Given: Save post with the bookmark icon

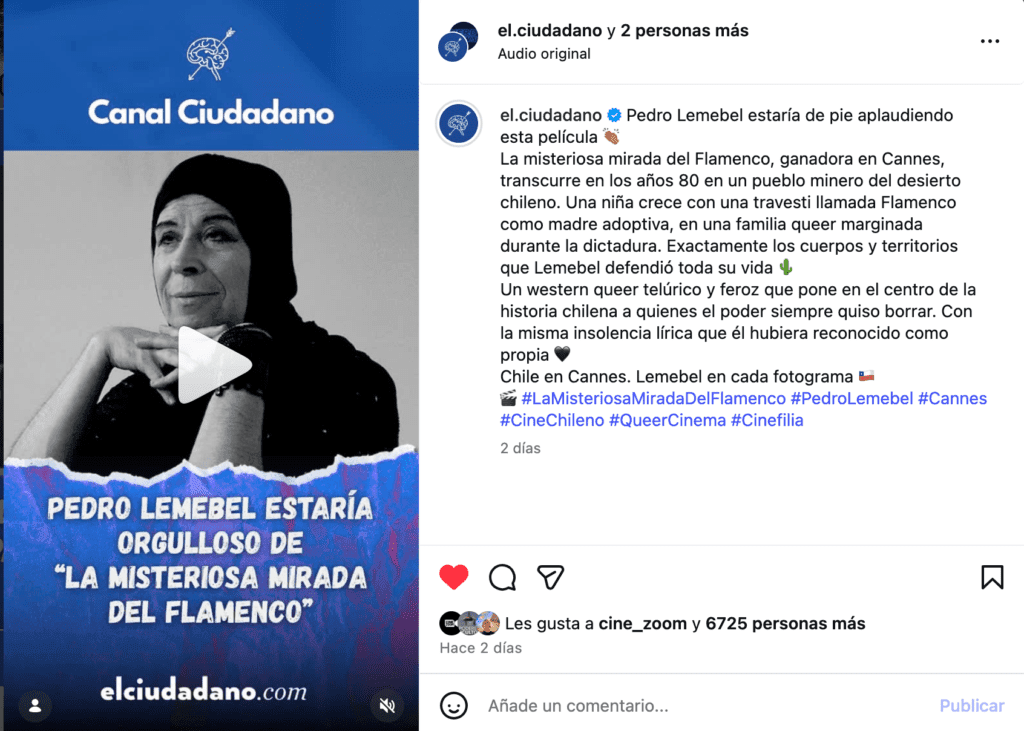Looking at the screenshot, I should point(992,577).
